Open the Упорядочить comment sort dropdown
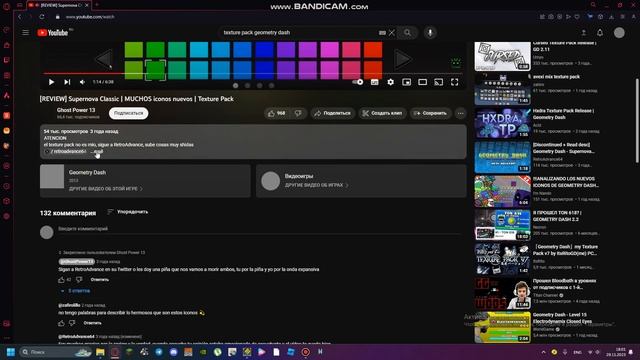 tap(127, 212)
